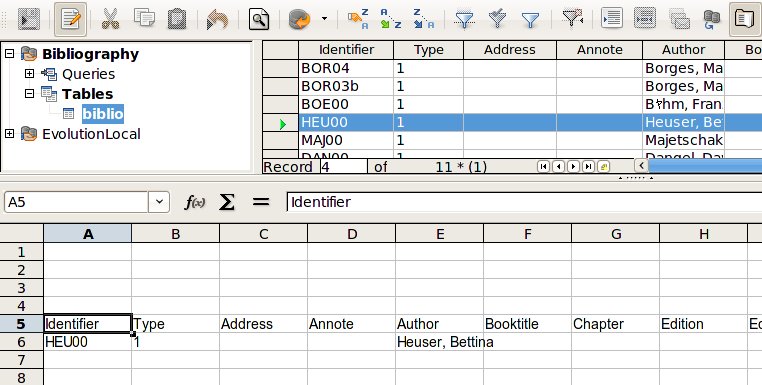Open the Name Box dropdown arrow
The image size is (762, 385).
pos(159,202)
